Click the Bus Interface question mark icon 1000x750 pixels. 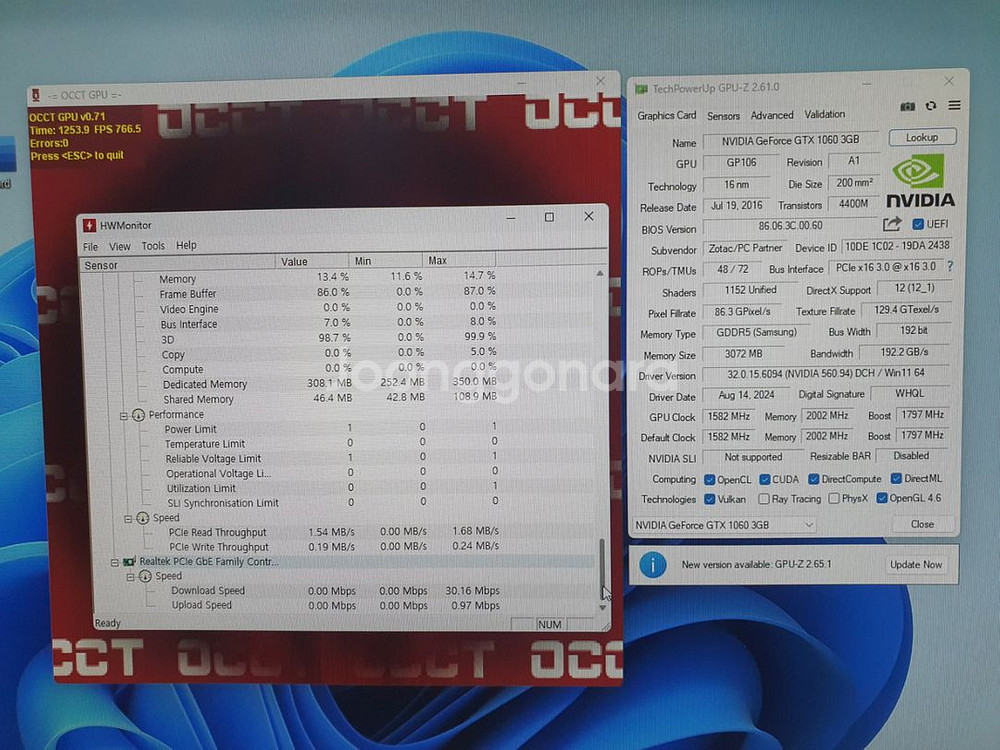(x=950, y=266)
